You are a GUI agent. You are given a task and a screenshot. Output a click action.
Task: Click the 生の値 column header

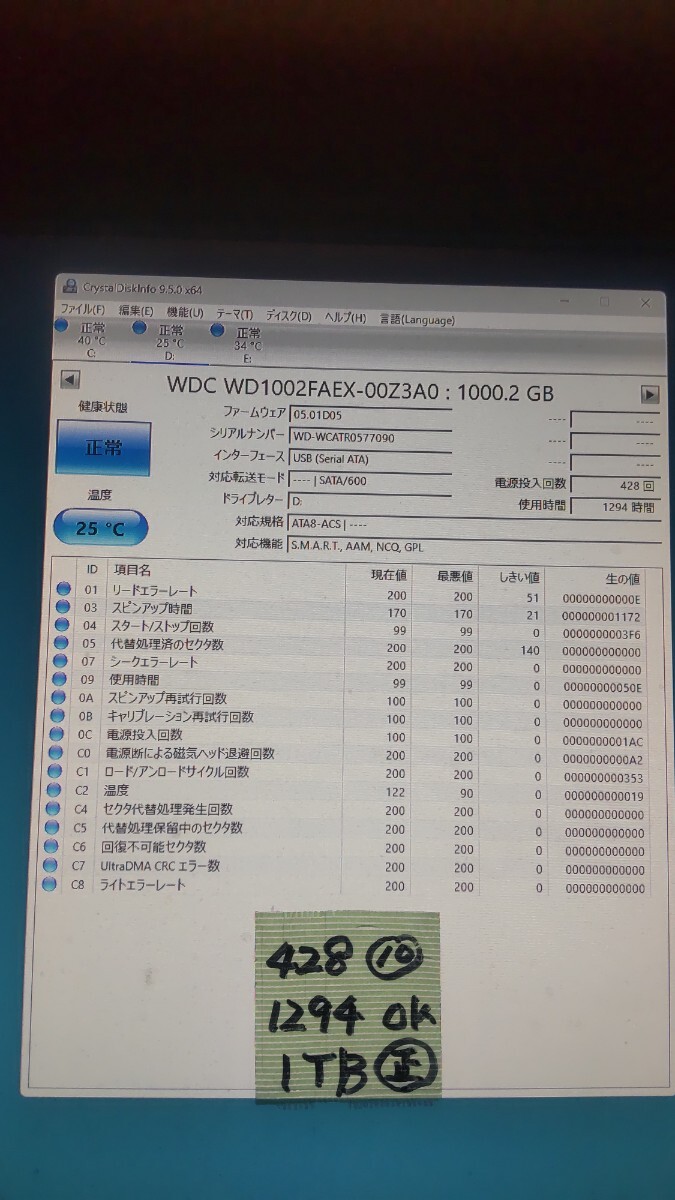[x=623, y=578]
